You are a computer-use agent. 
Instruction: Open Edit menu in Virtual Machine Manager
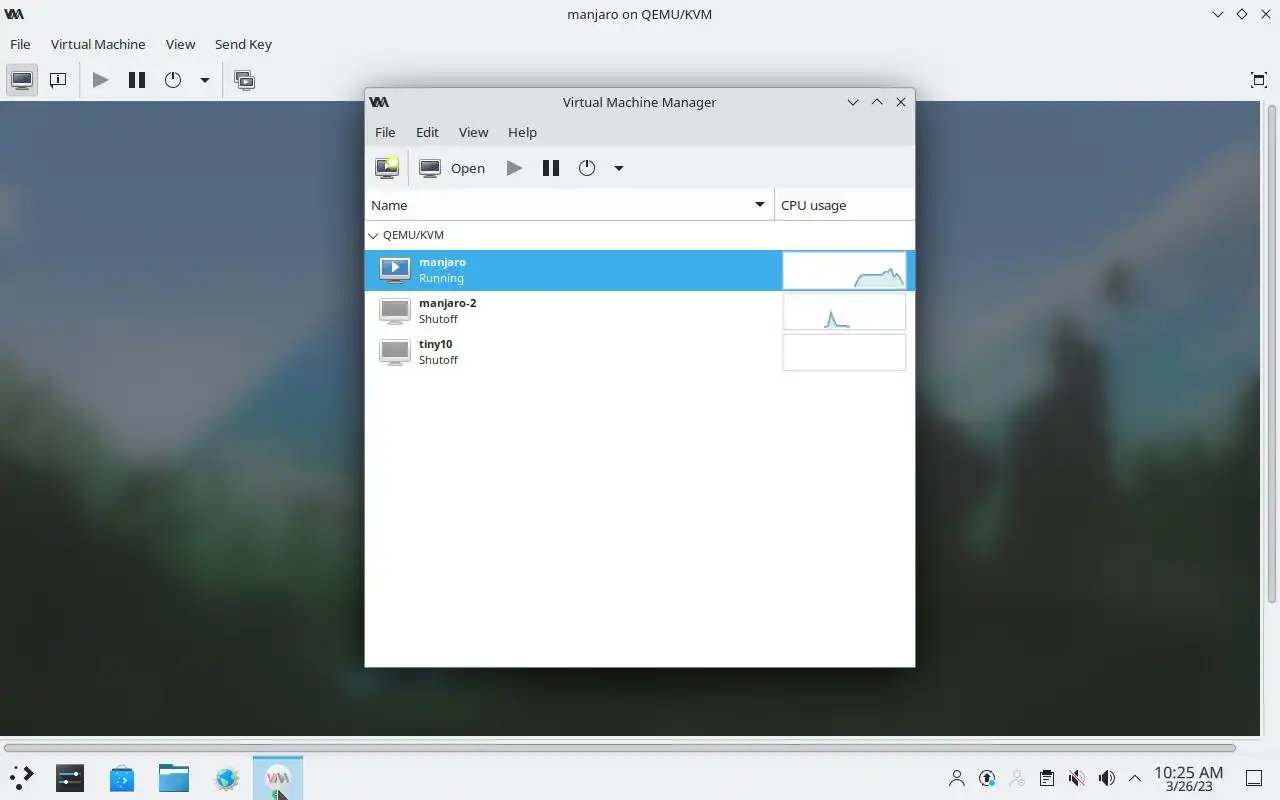(427, 132)
